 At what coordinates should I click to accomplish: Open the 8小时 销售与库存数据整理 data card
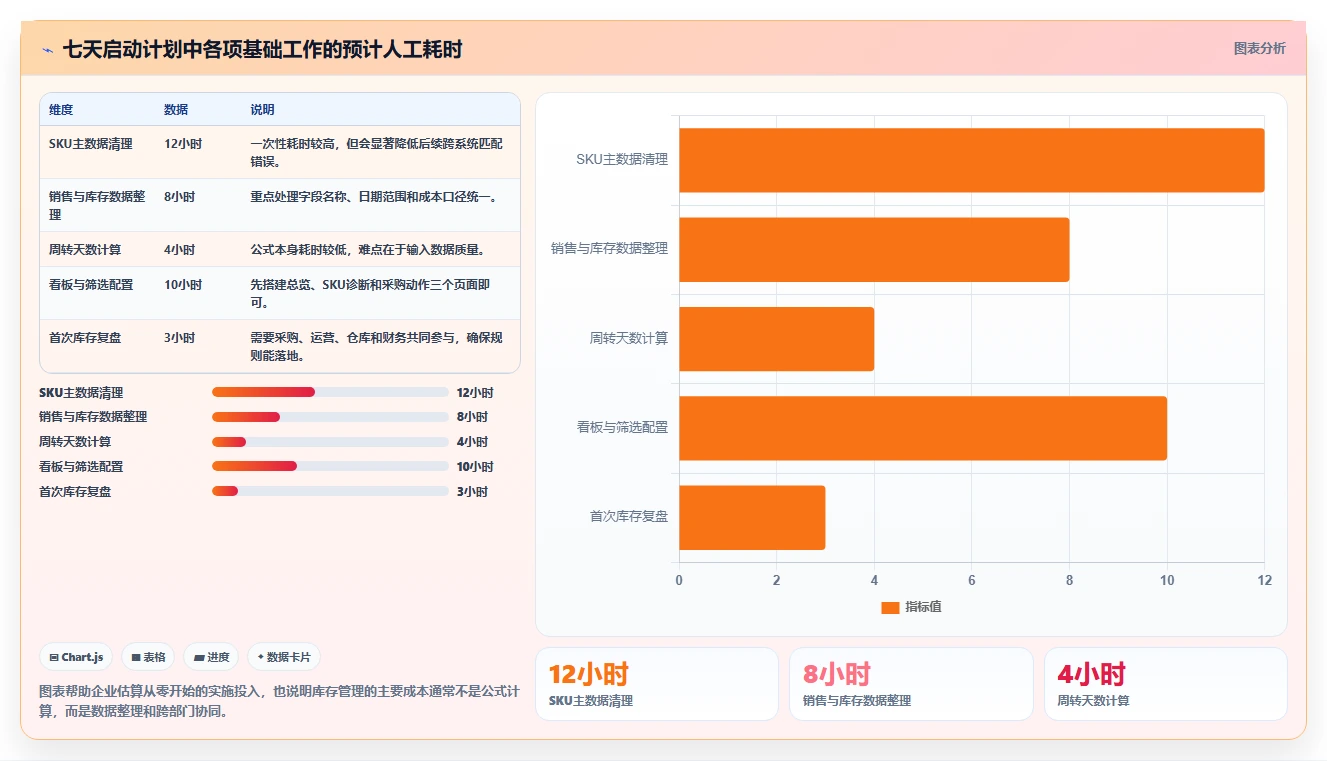point(911,684)
